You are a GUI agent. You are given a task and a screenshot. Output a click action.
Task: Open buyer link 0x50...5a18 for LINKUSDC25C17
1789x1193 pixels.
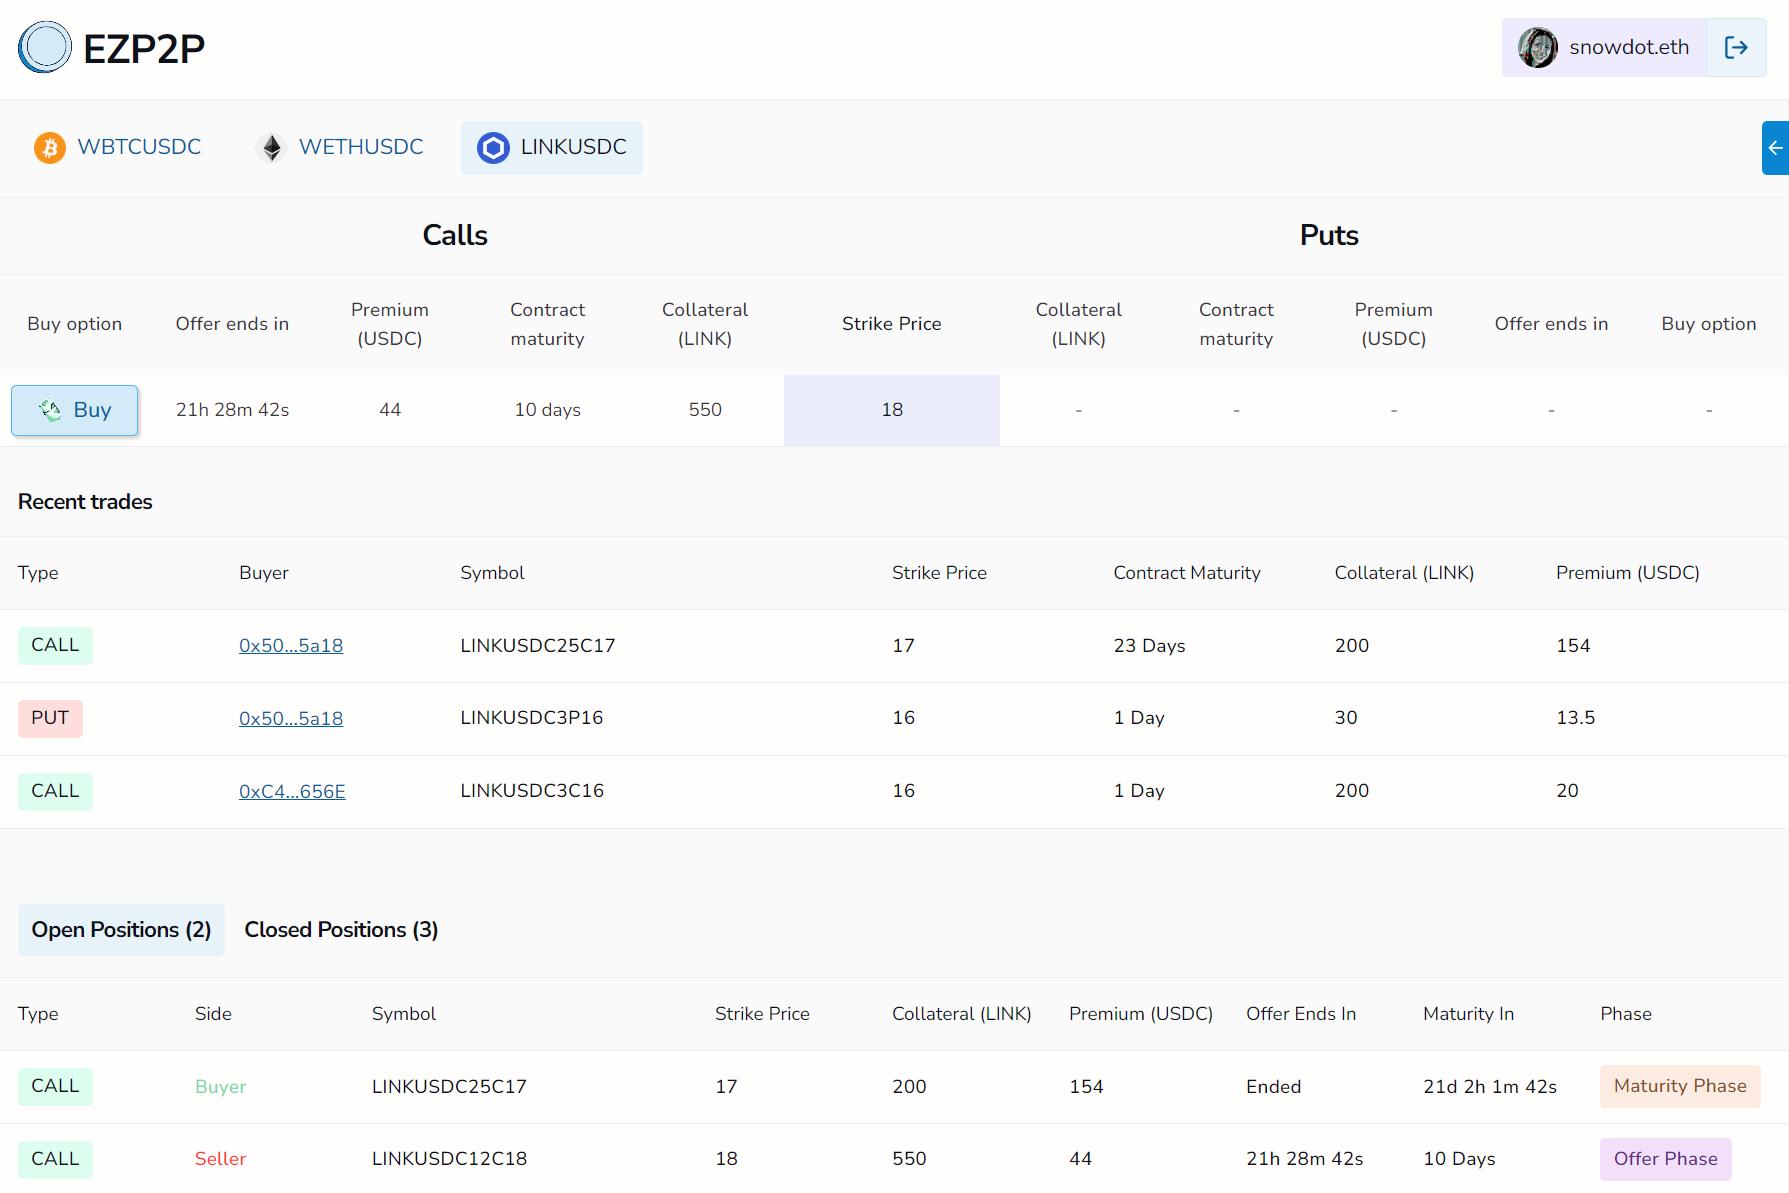[x=291, y=646]
